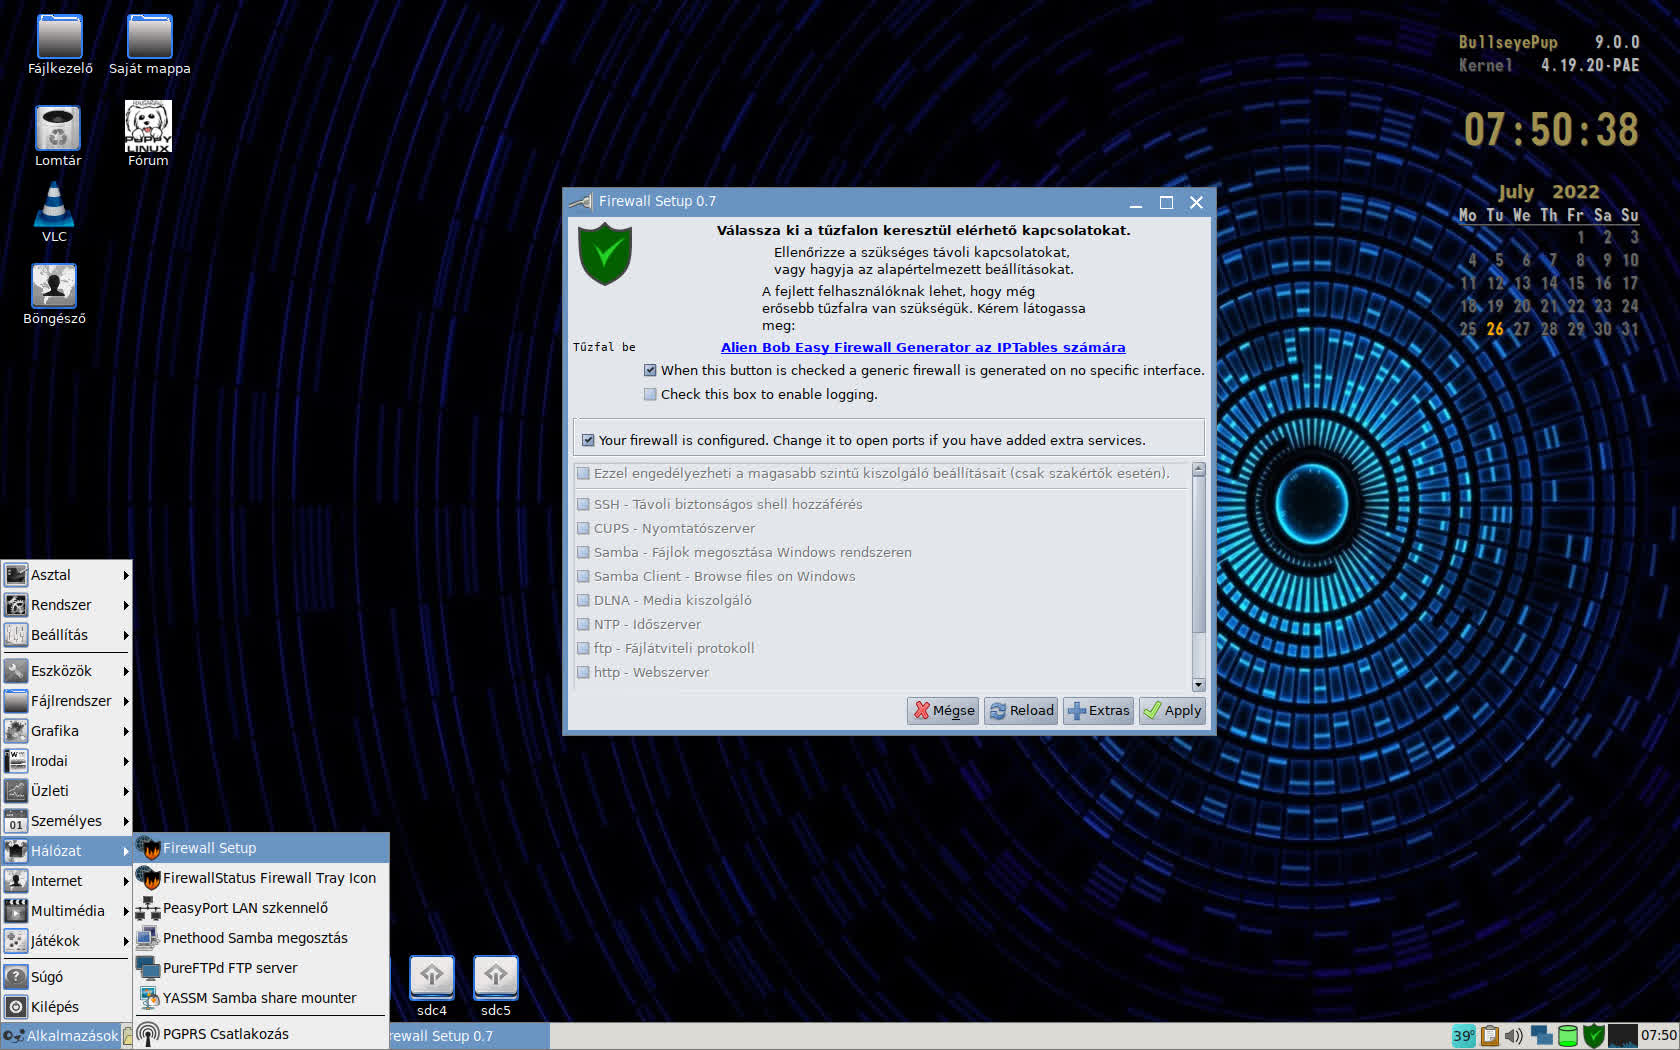Open the Játékok menu category
1680x1050 pixels.
(67, 941)
